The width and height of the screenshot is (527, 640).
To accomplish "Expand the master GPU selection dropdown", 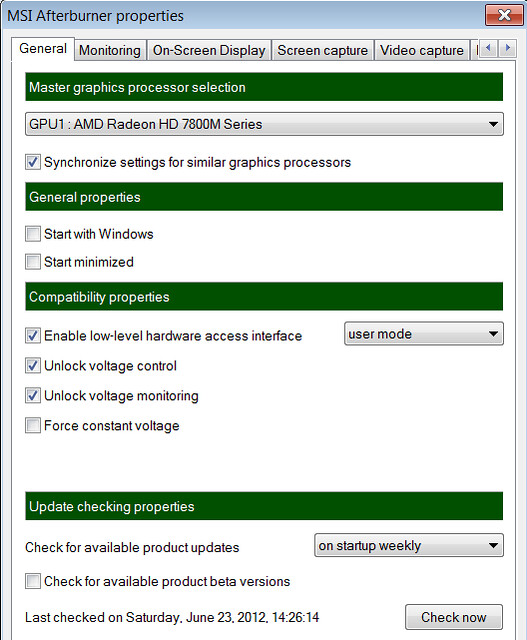I will [x=264, y=124].
